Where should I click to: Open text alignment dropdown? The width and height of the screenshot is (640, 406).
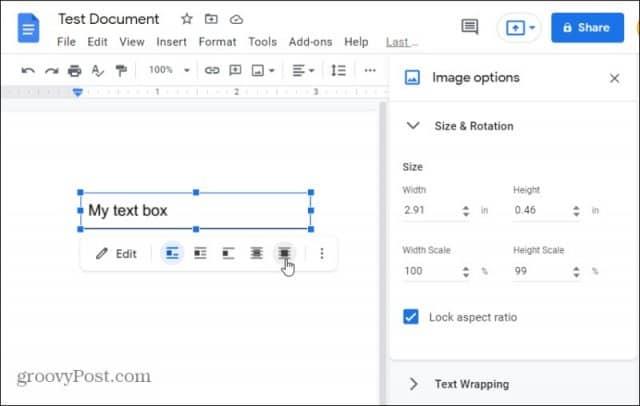tap(303, 71)
